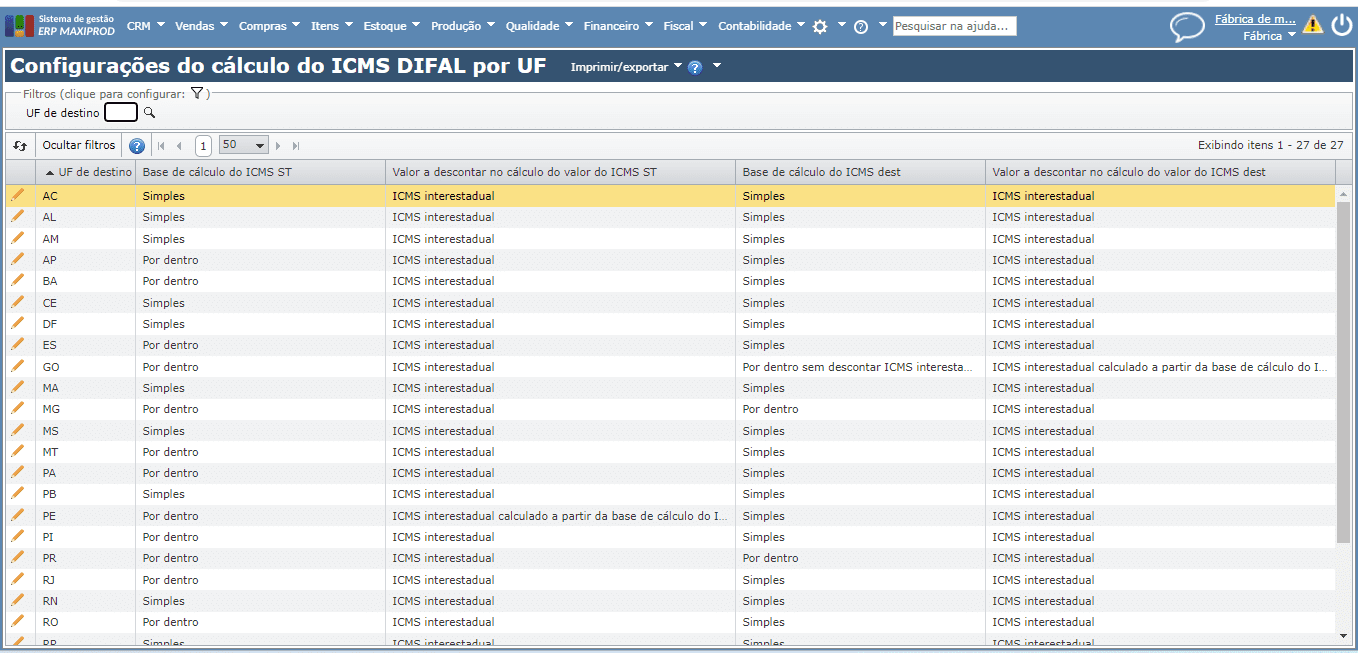Open the Contabilidade menu
Image resolution: width=1358 pixels, height=653 pixels.
pyautogui.click(x=761, y=26)
